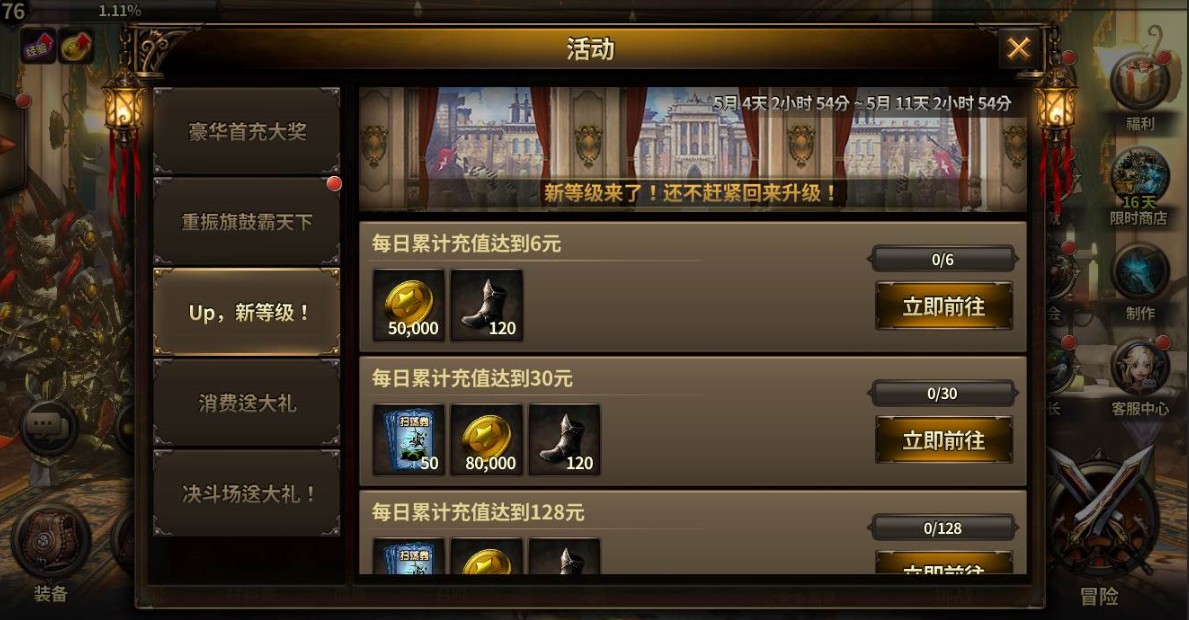The width and height of the screenshot is (1189, 620).
Task: Click 立即前往 for the 6元 recharge reward
Action: [943, 306]
